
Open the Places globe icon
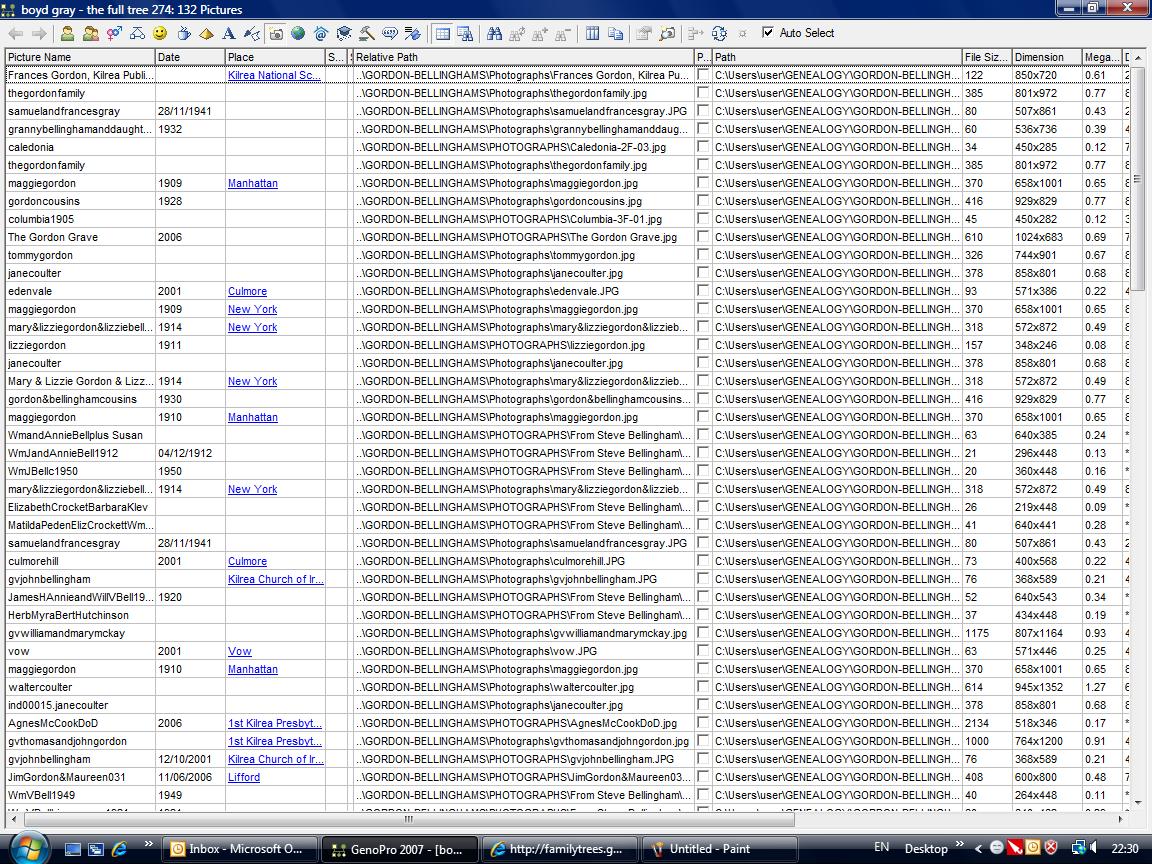point(298,34)
